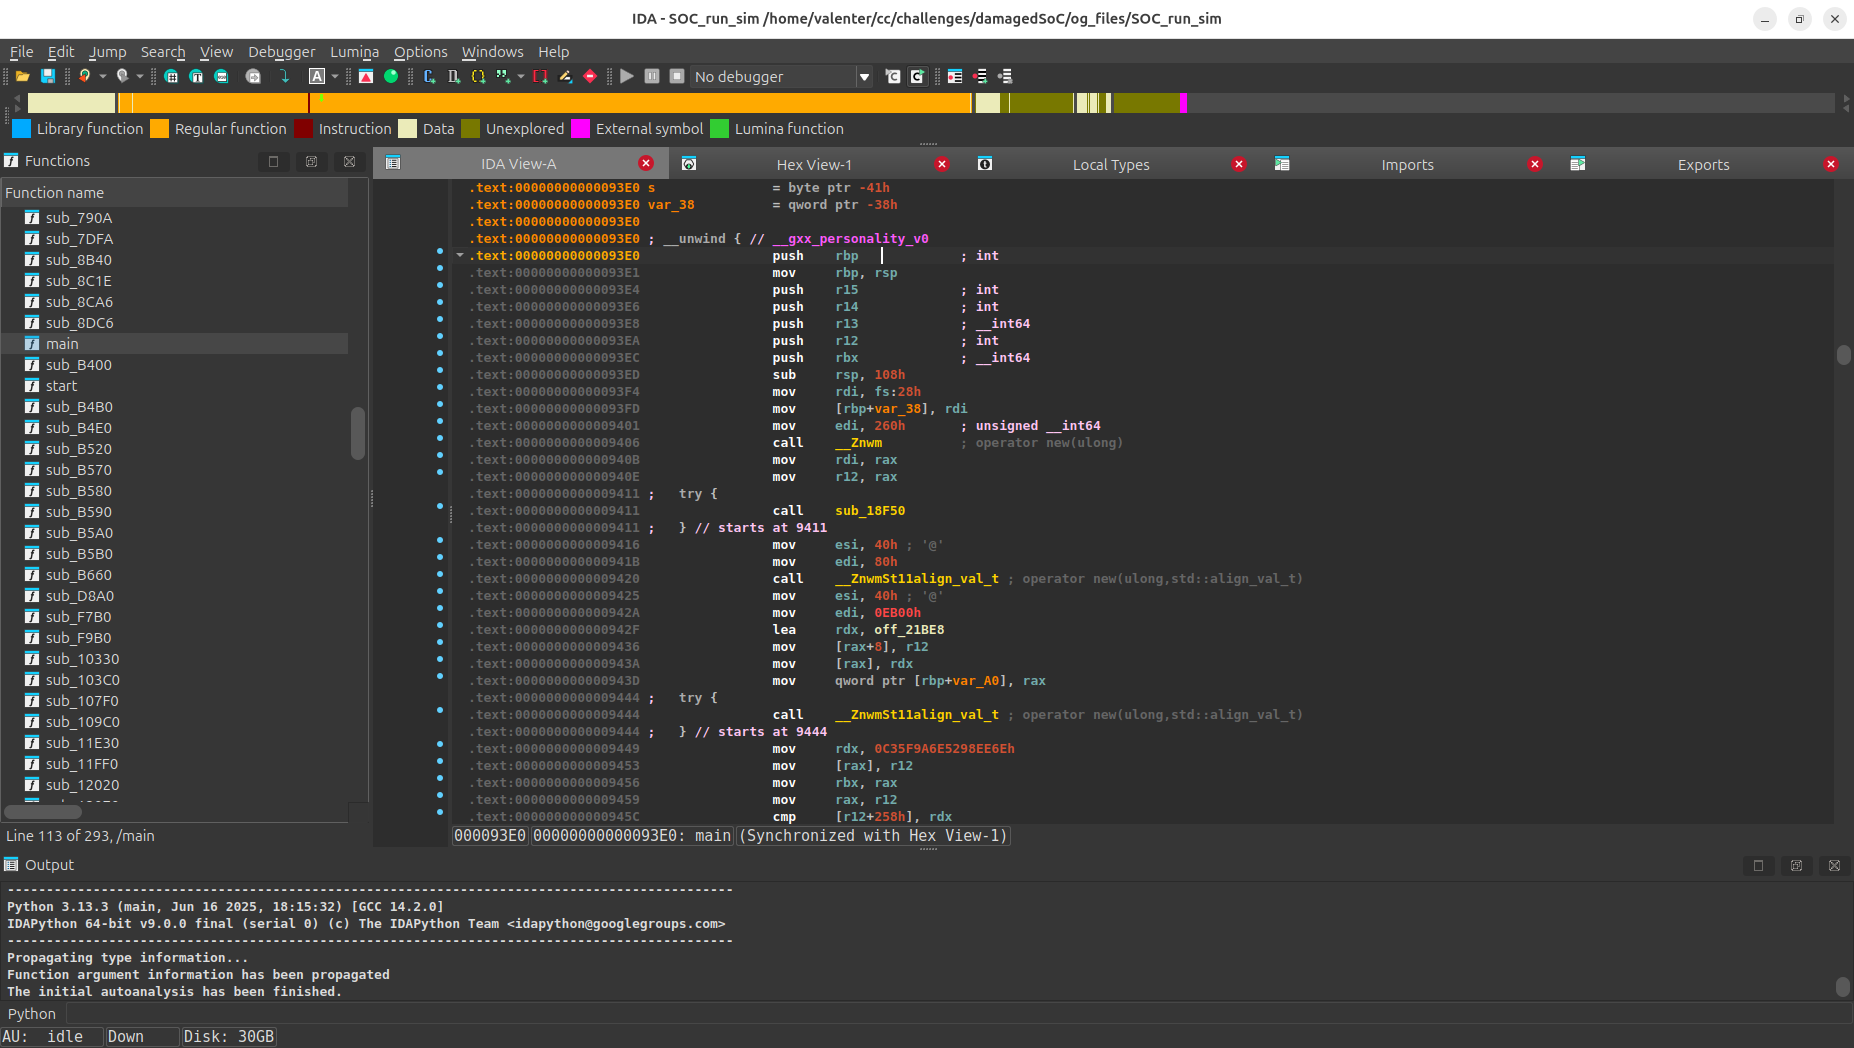
Task: Click the green quotes string icon
Action: [x=503, y=76]
